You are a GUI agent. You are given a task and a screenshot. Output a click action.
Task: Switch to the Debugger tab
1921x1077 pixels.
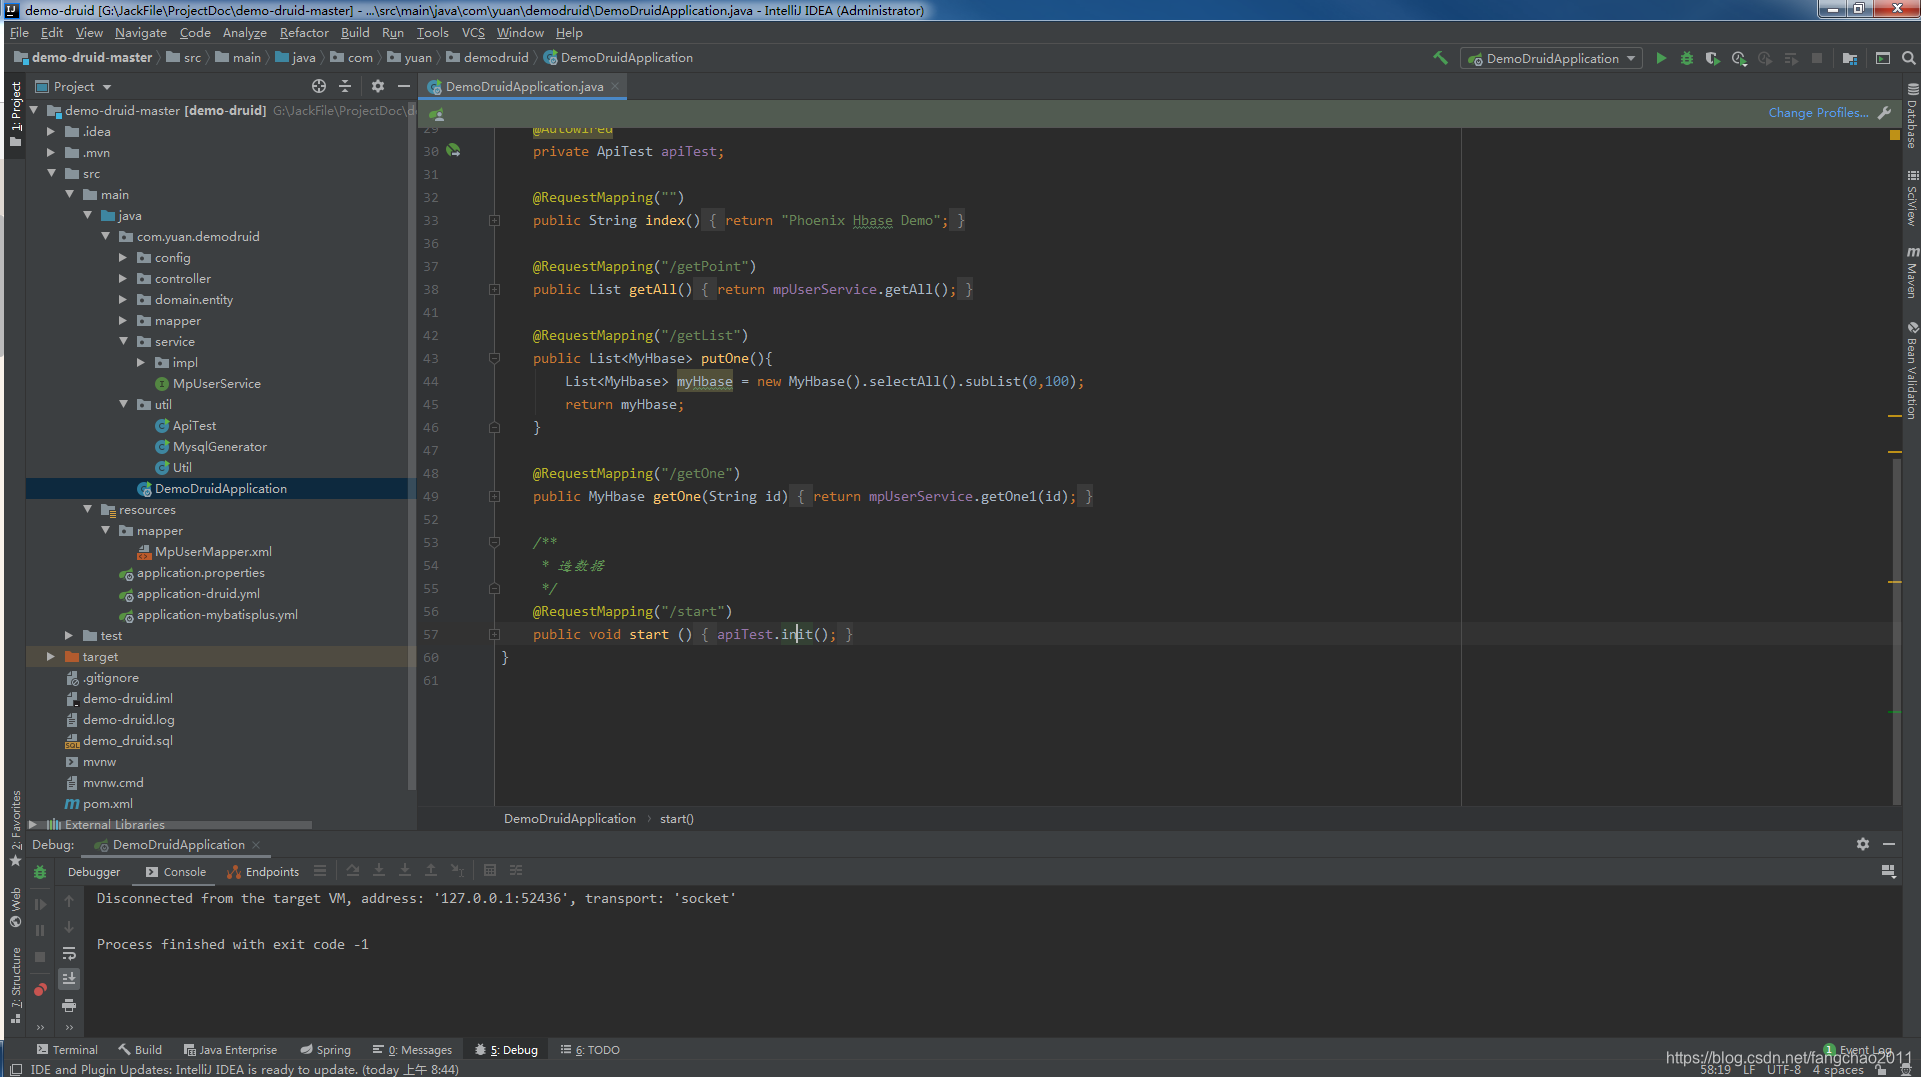point(94,871)
